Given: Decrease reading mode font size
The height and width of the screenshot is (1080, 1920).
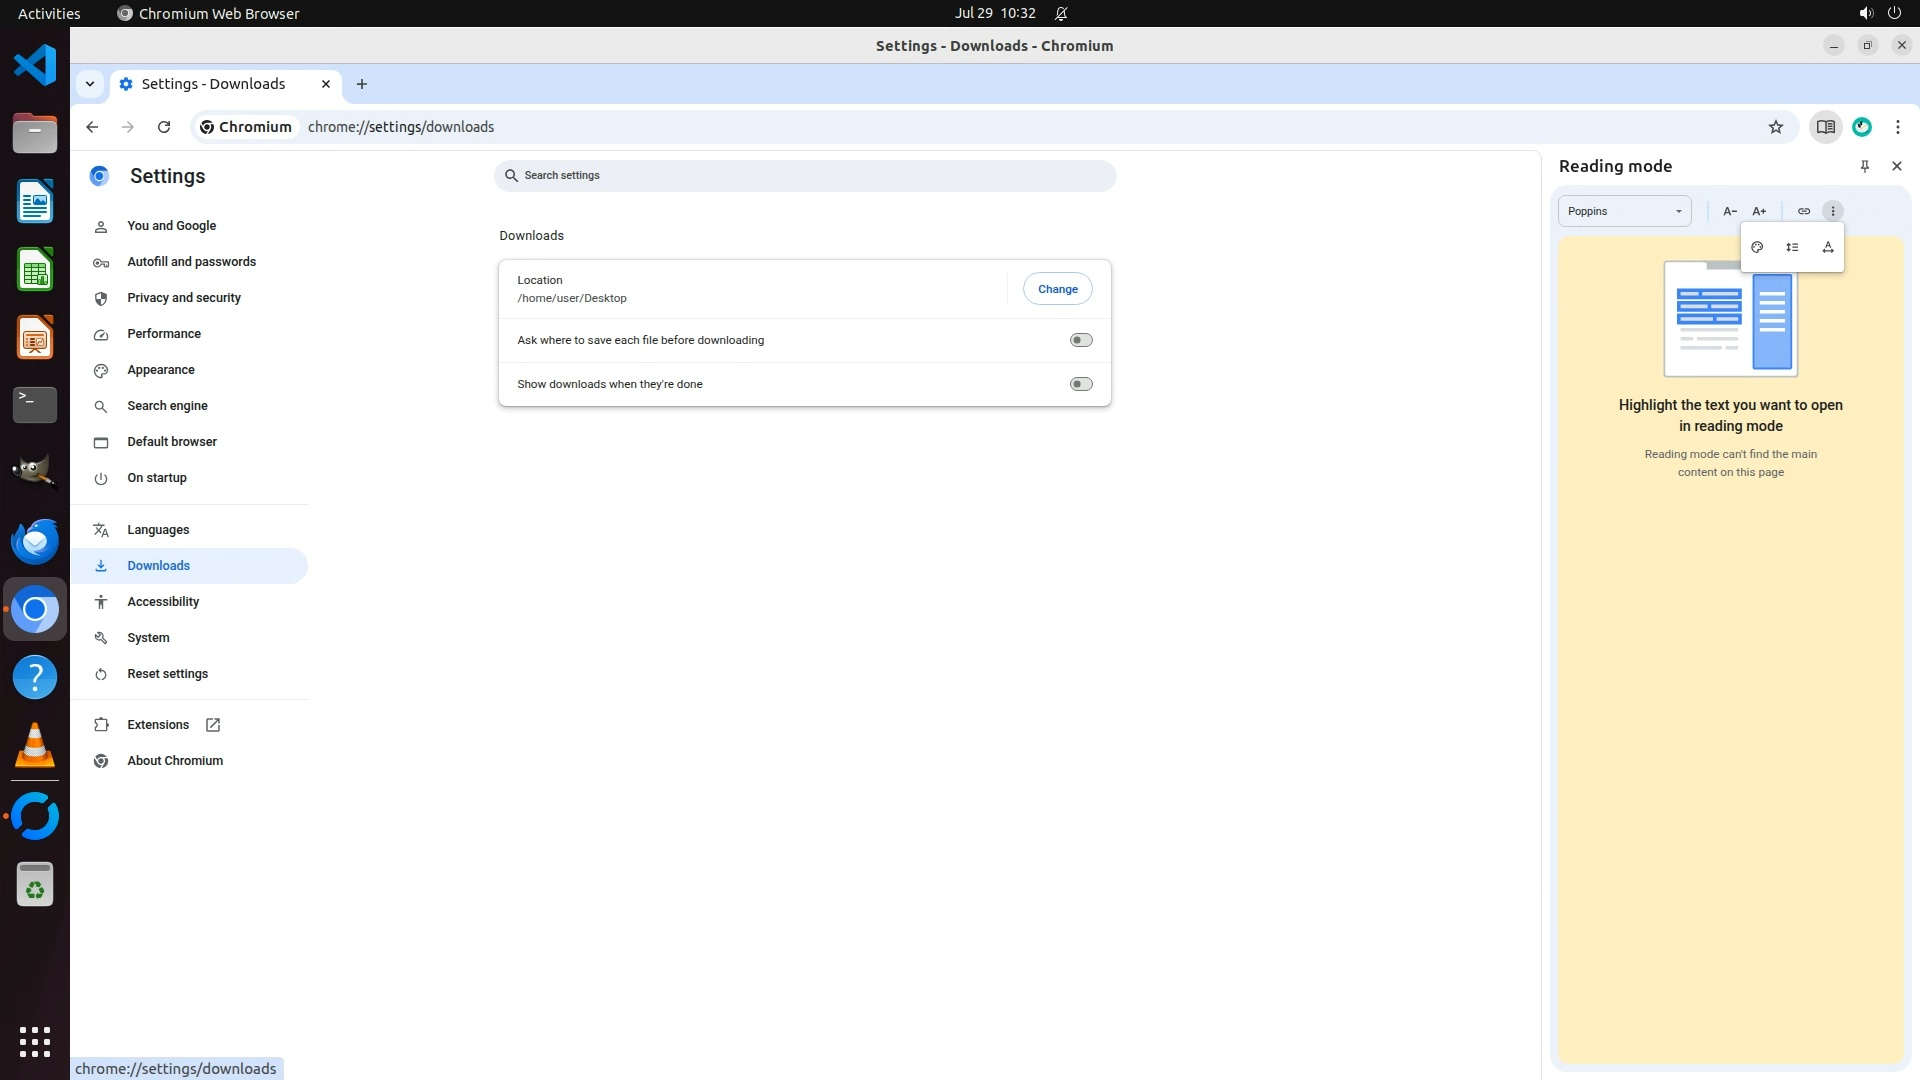Looking at the screenshot, I should [1729, 211].
